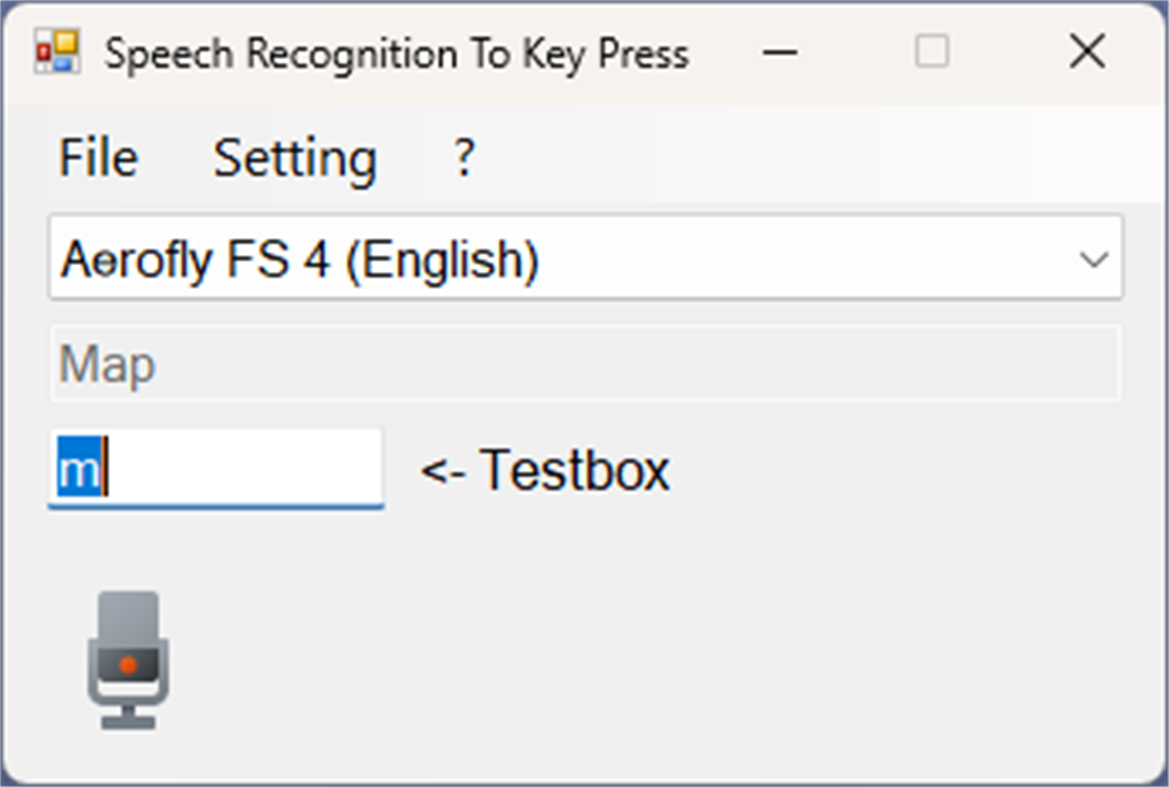The image size is (1169, 787).
Task: Minimize the Speech Recognition window
Action: (780, 52)
